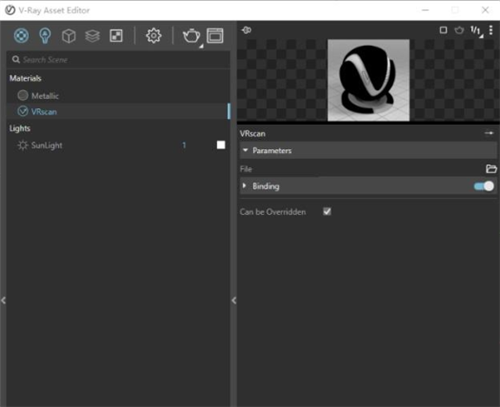Click the SunLight sun icon
Image resolution: width=500 pixels, height=407 pixels.
[x=23, y=145]
